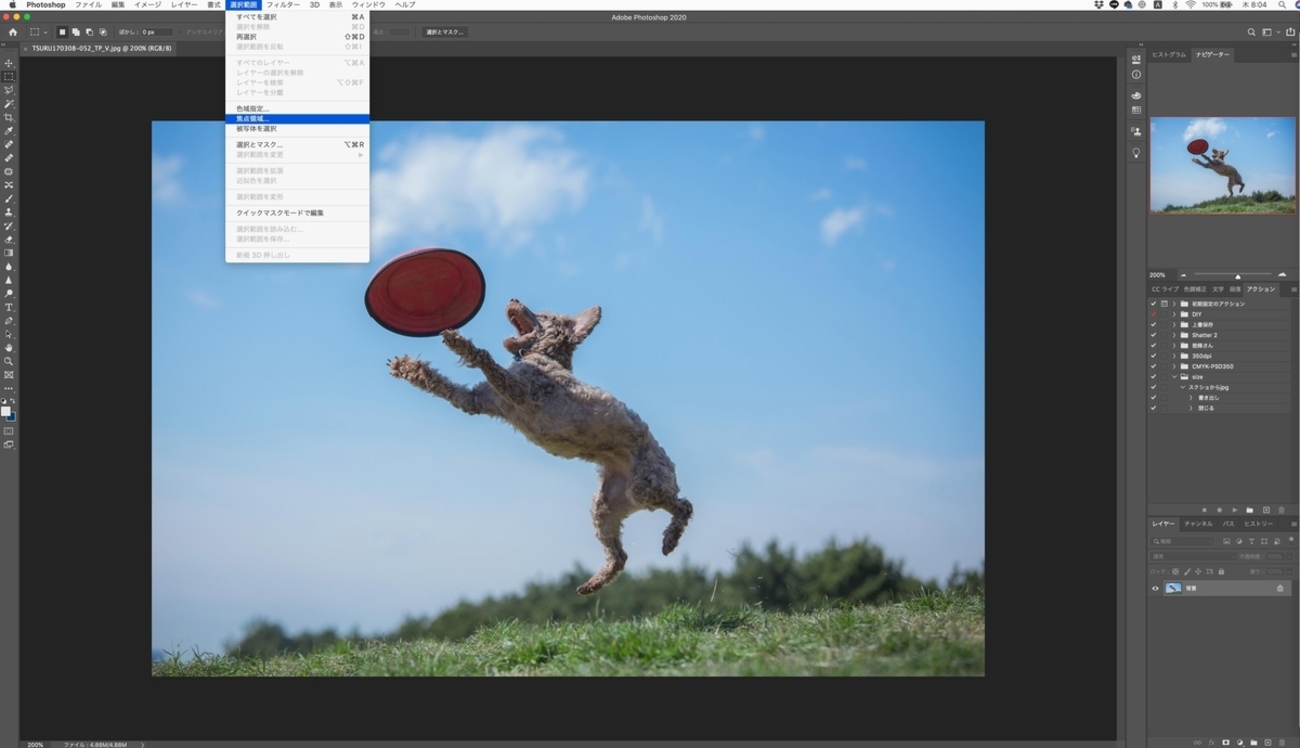Hide the 背景 layer with eye icon
Image resolution: width=1300 pixels, height=748 pixels.
point(1155,588)
